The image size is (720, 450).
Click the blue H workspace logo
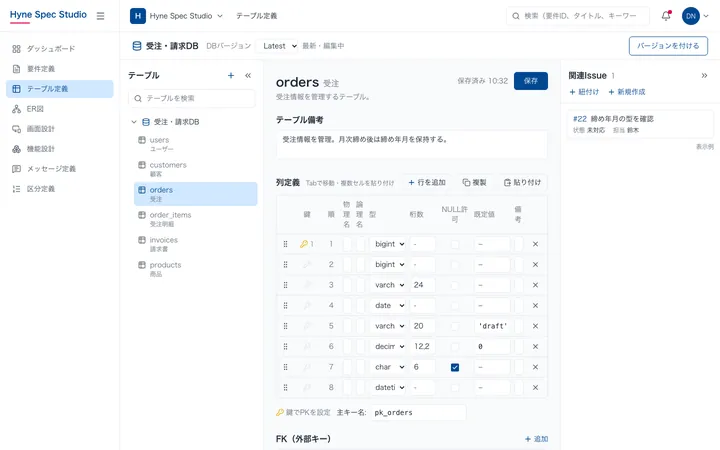(x=138, y=16)
